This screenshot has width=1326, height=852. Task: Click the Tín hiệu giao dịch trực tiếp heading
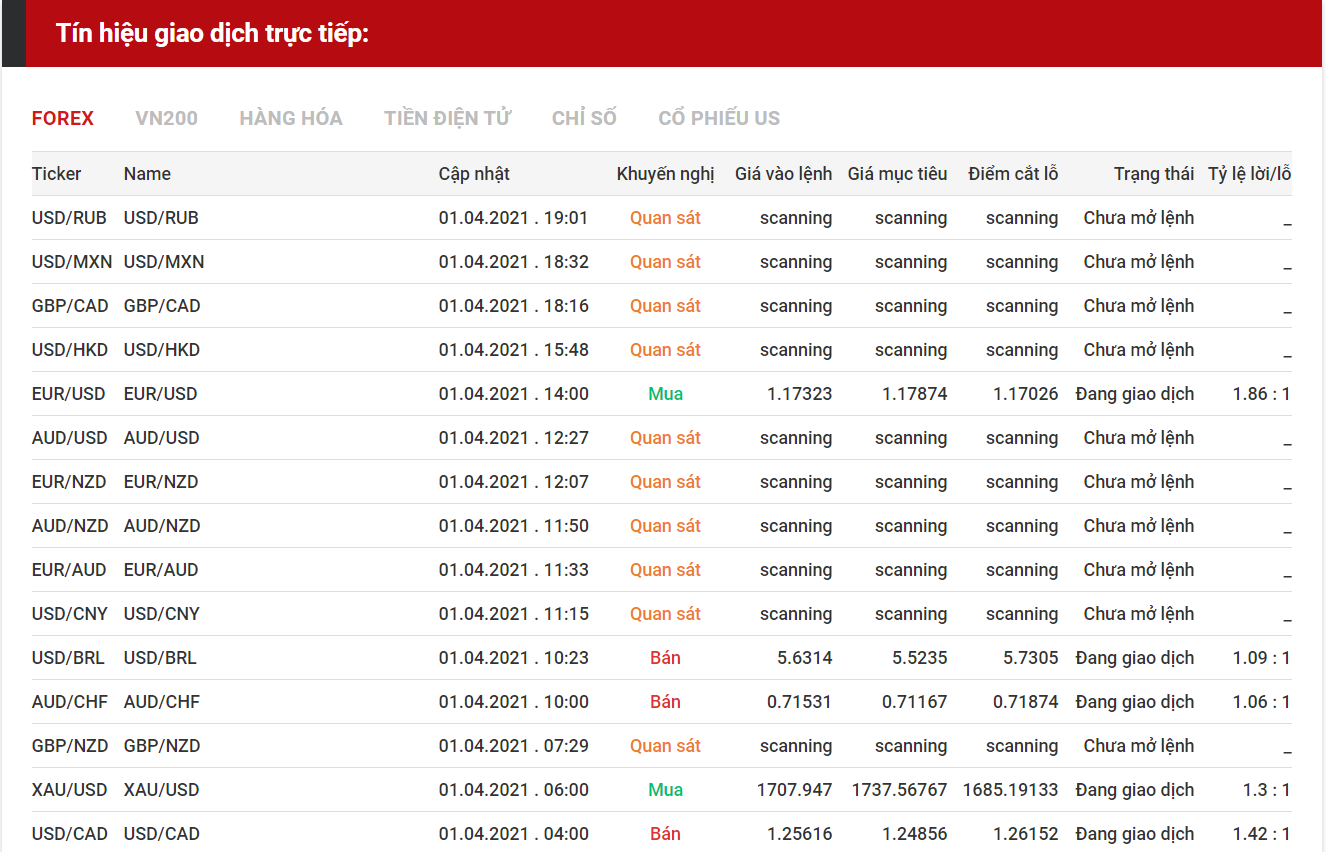213,33
